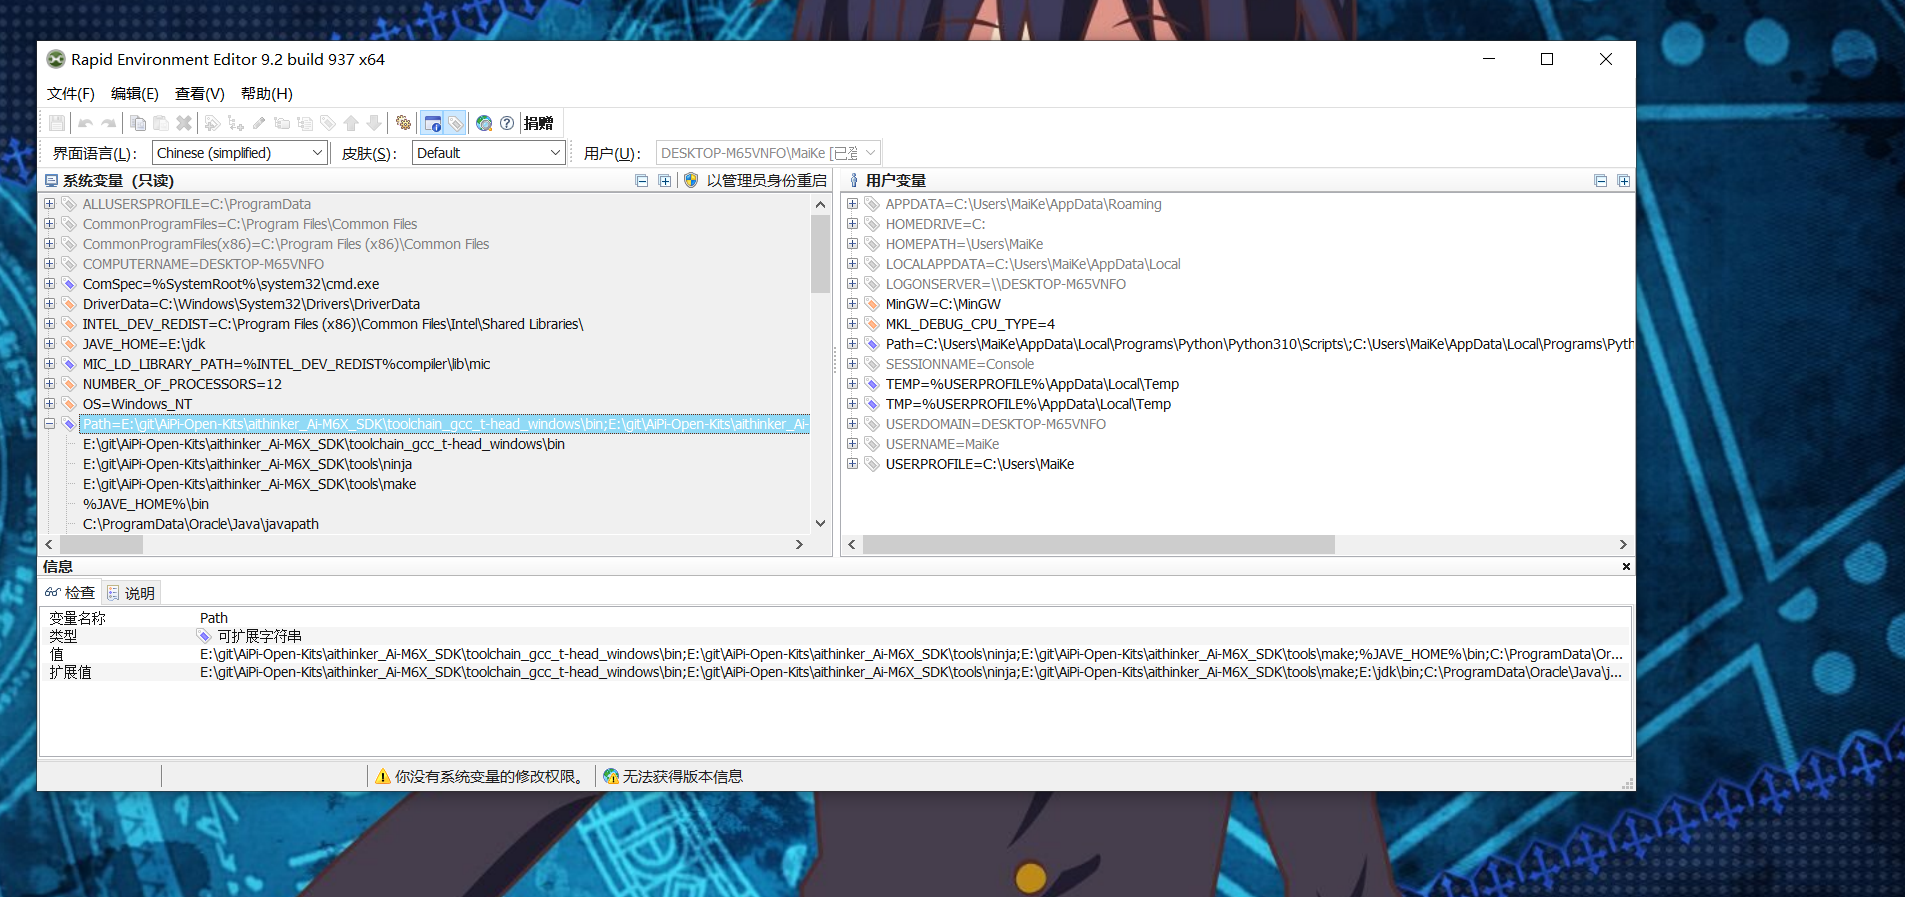Click the Edit pencil icon in the toolbar

click(x=259, y=123)
